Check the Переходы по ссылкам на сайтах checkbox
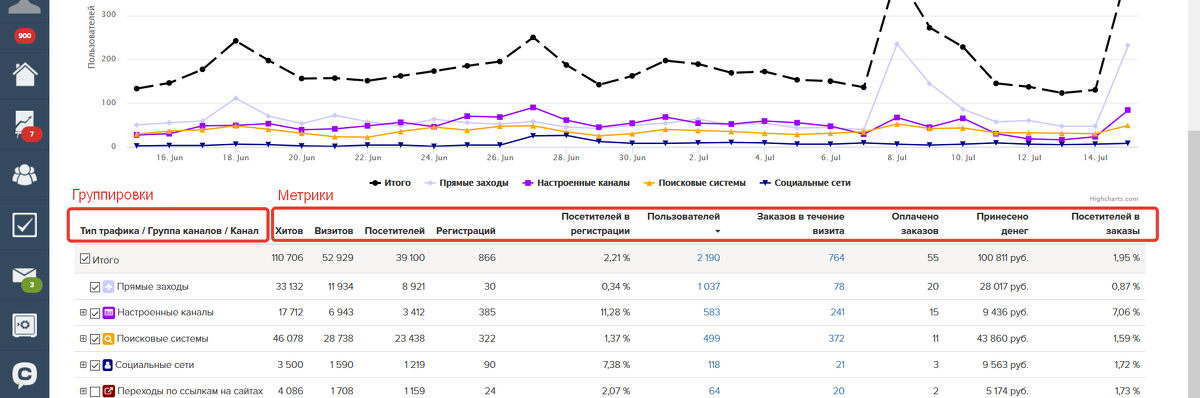1200x398 pixels. (x=95, y=391)
